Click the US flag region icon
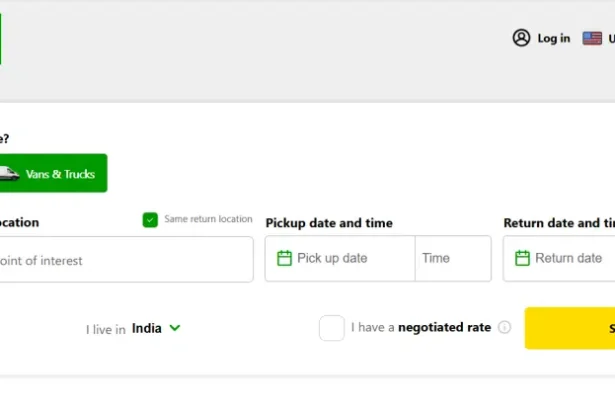This screenshot has height=410, width=615. [x=593, y=38]
